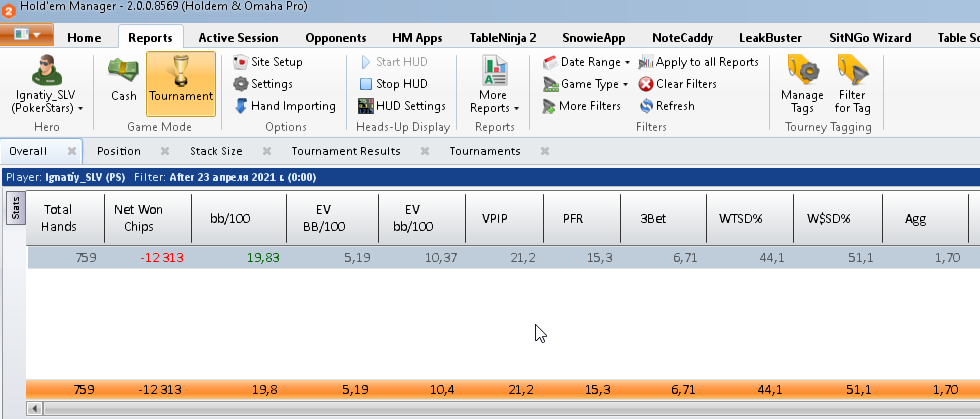
Task: Toggle the vertical Stats side button
Action: tap(16, 208)
